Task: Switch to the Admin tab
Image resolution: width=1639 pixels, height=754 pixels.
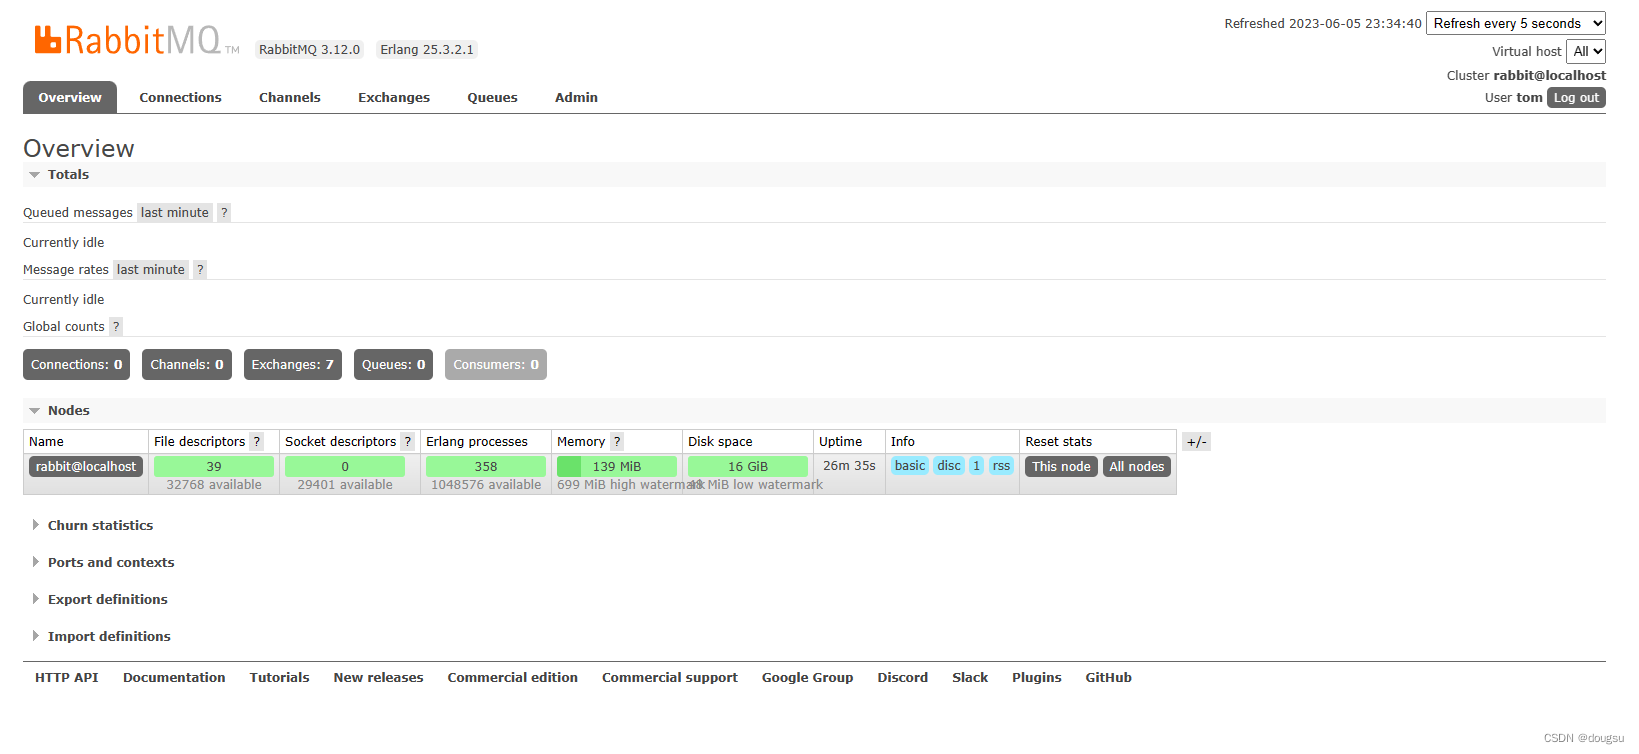Action: [577, 98]
